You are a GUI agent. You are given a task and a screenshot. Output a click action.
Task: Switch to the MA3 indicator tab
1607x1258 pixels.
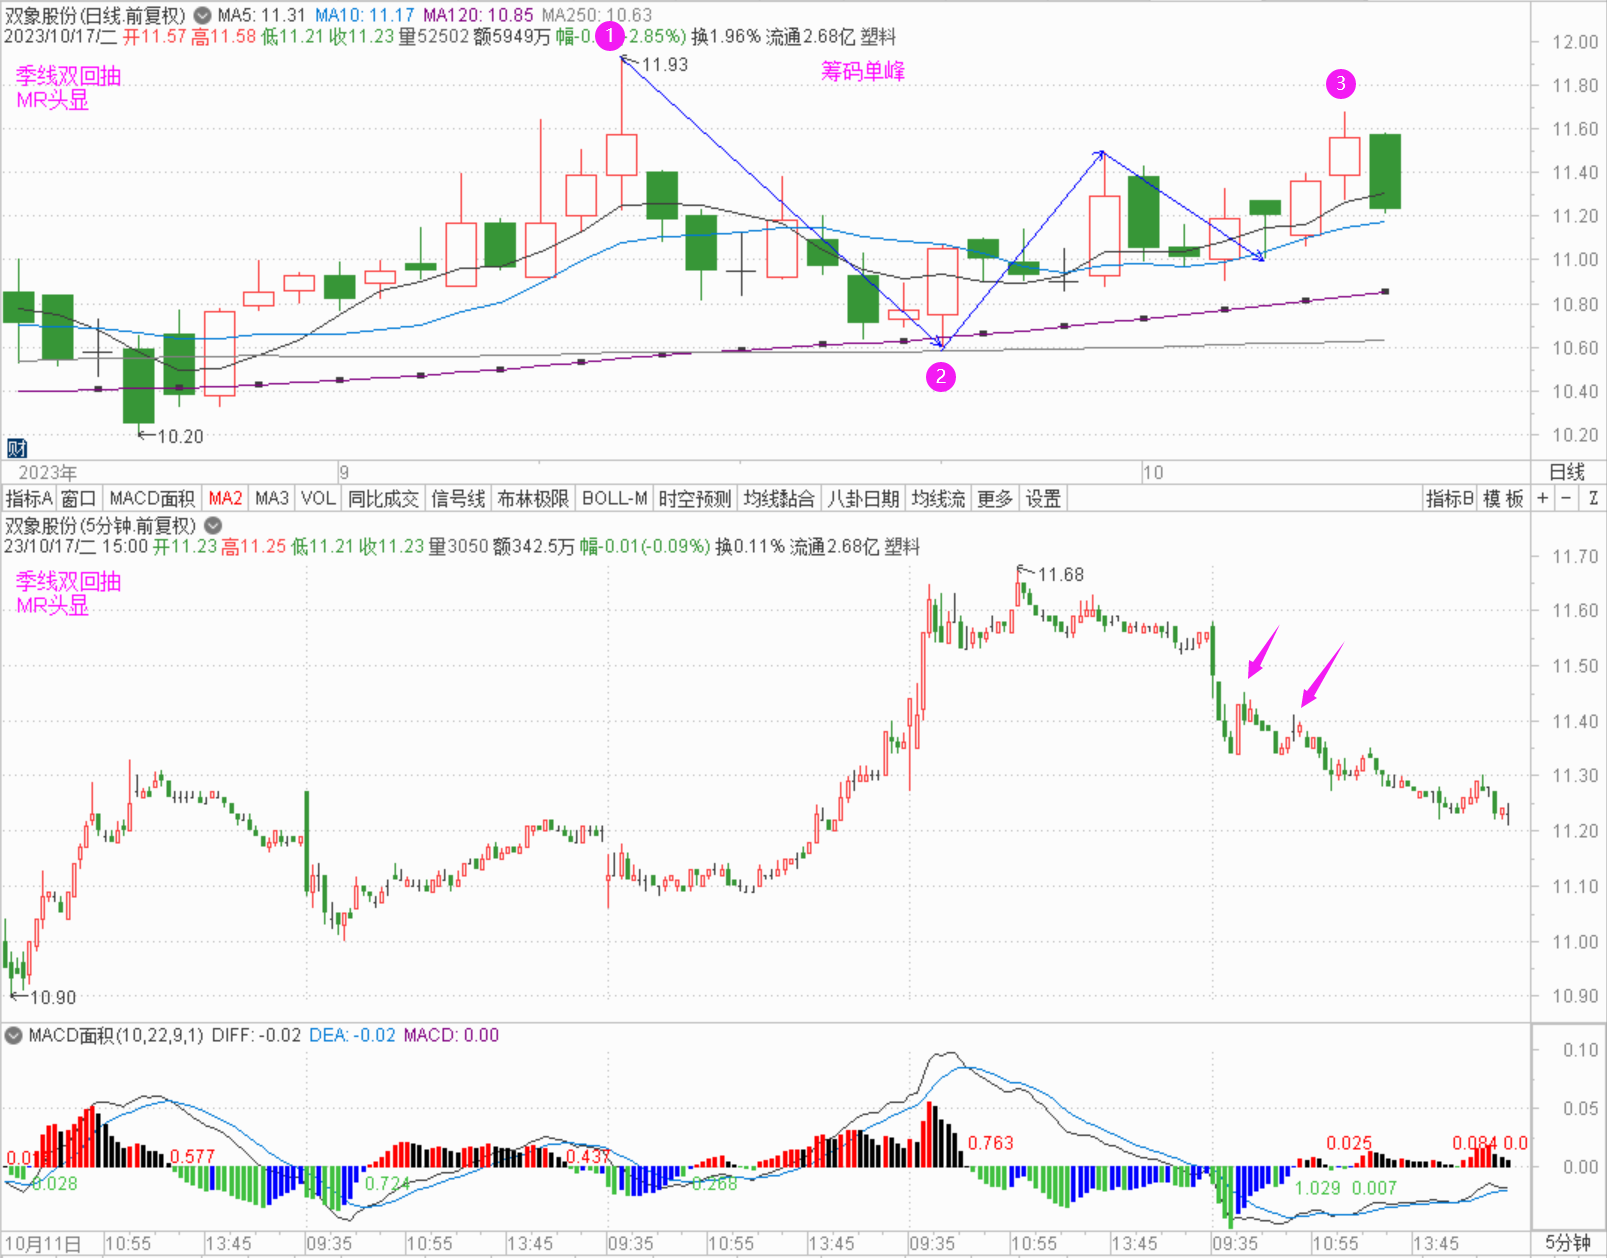pos(272,498)
